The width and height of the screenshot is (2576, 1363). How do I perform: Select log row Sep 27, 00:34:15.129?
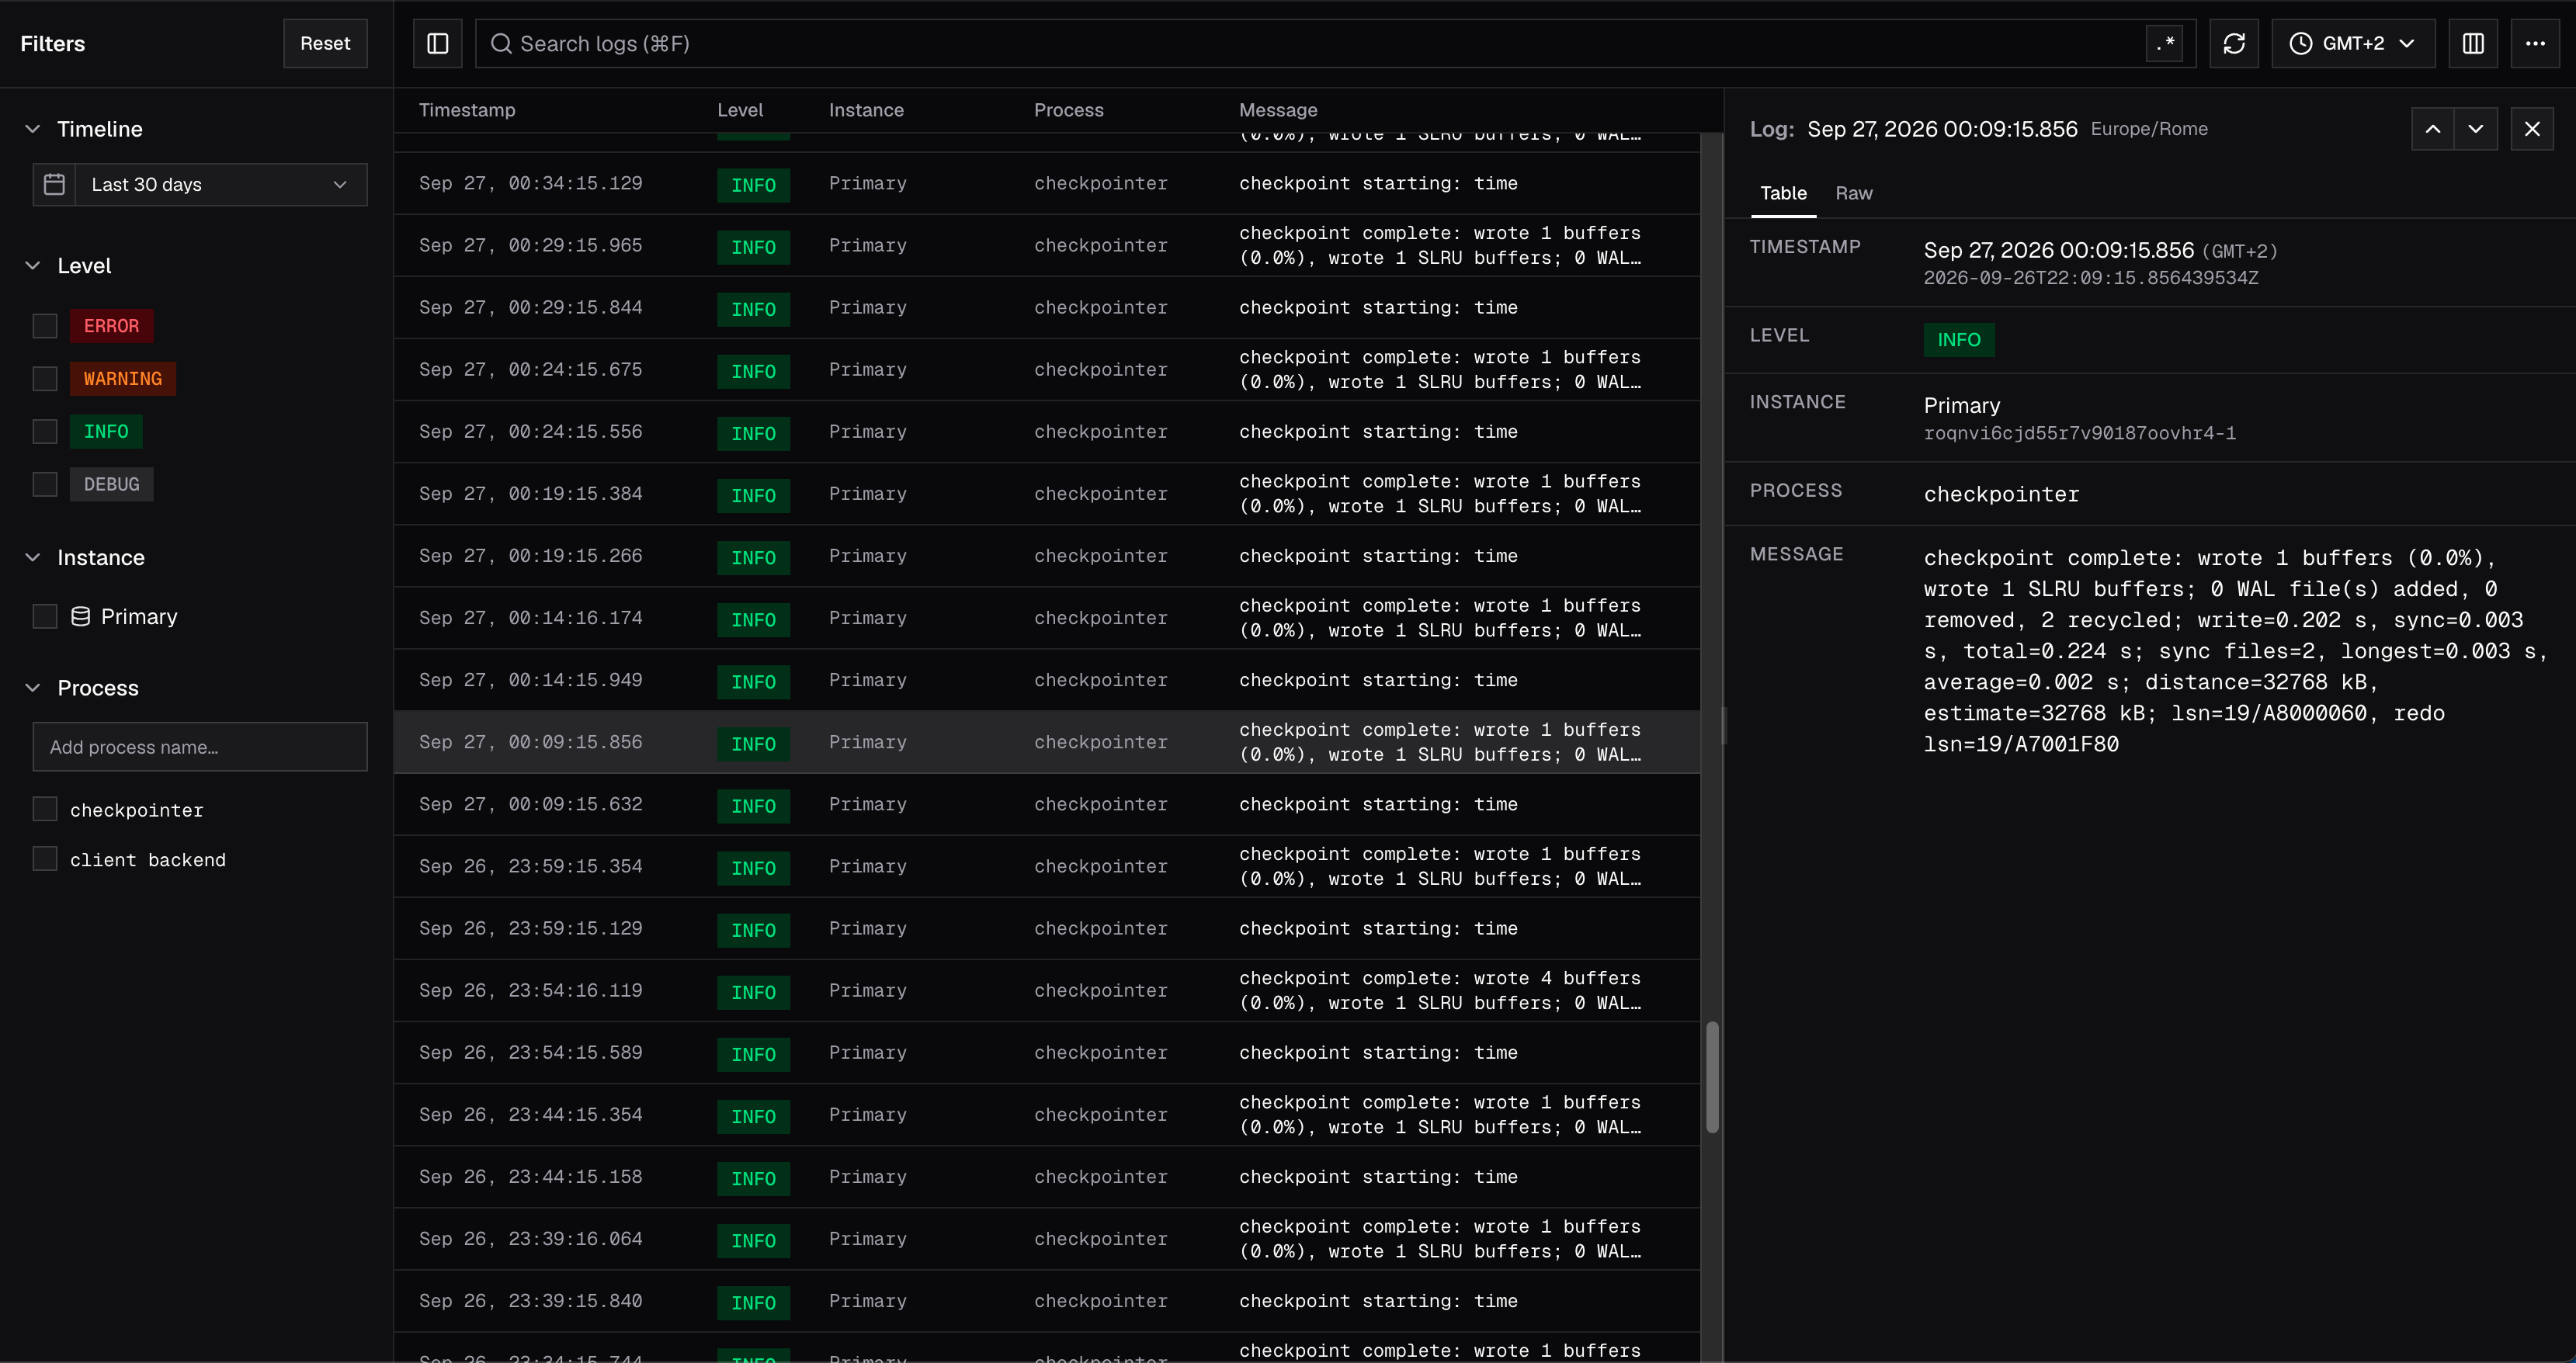click(x=1047, y=183)
